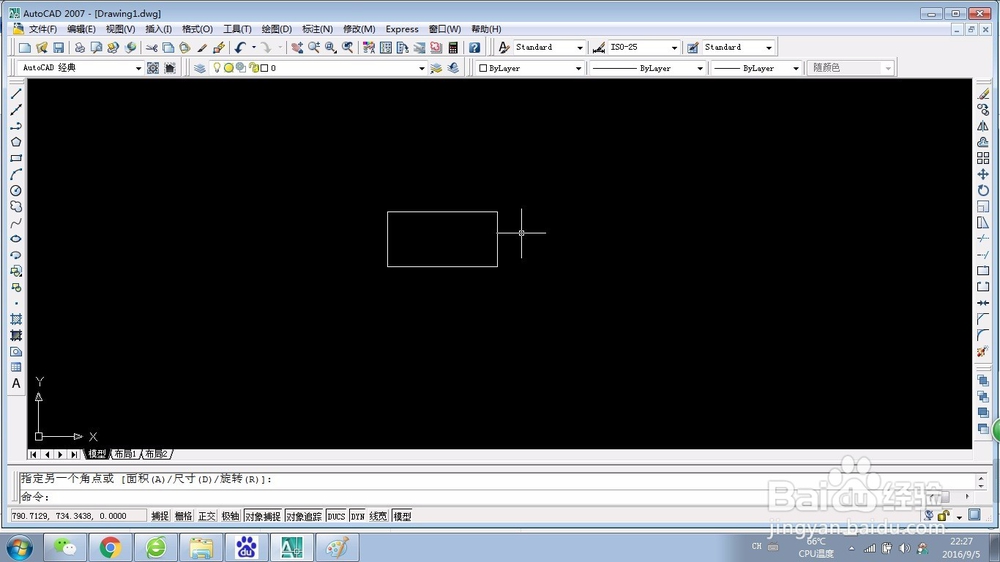
Task: Select the Array modify tool
Action: pos(983,158)
